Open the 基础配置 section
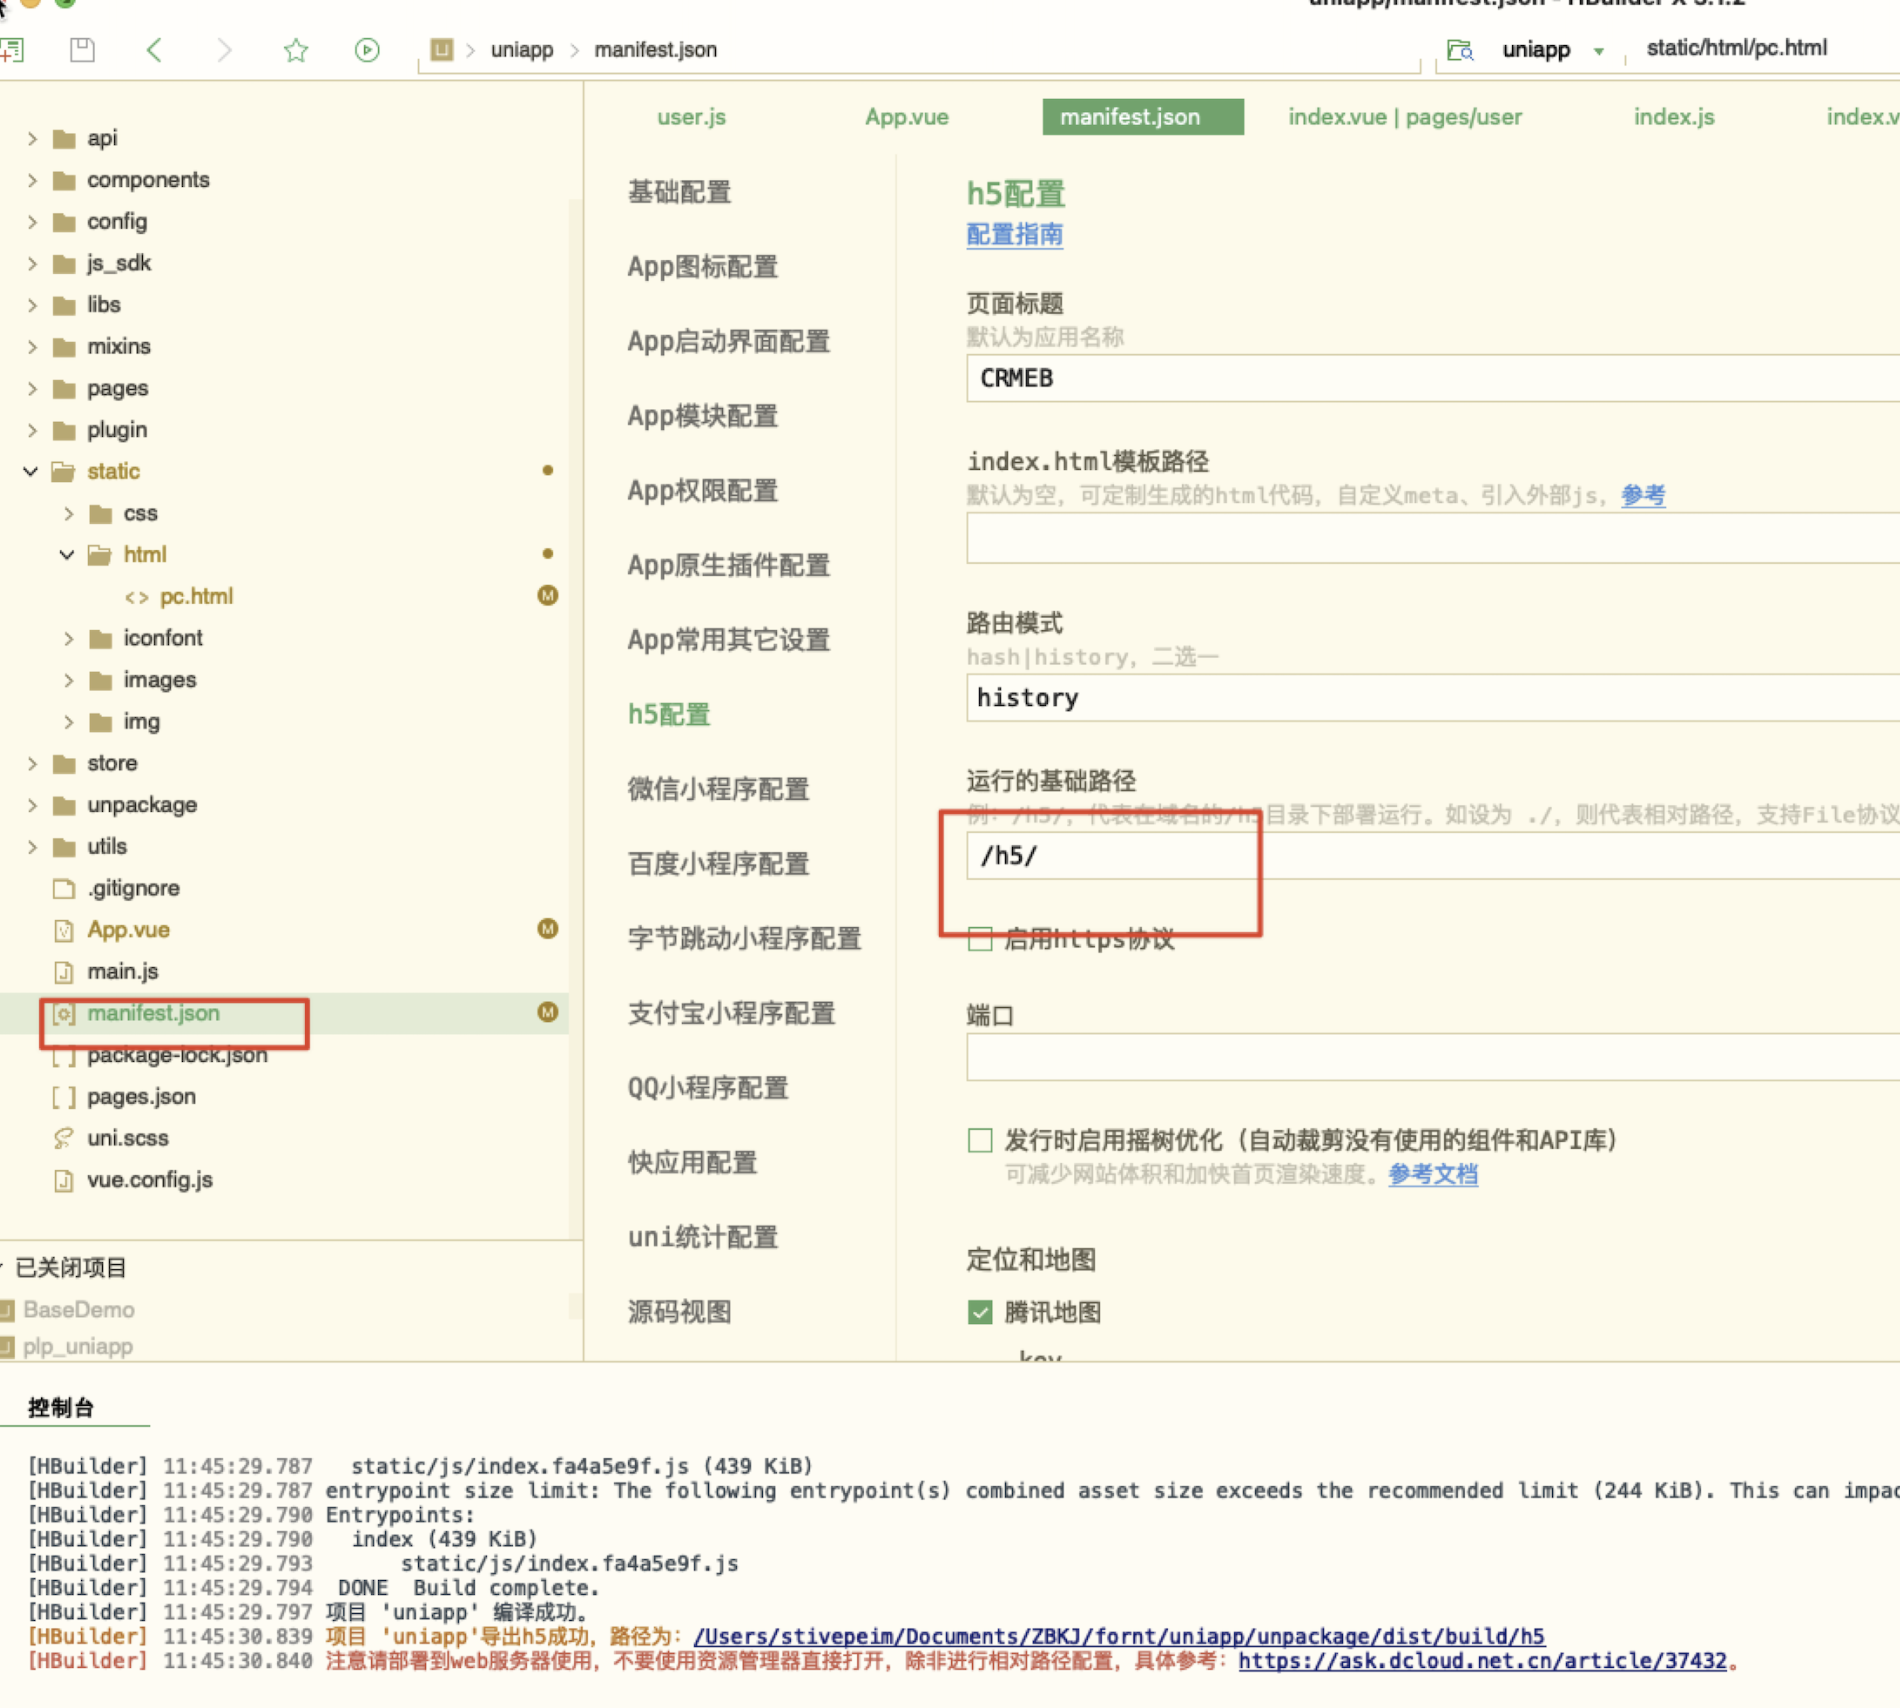The height and width of the screenshot is (1708, 1900). 680,192
